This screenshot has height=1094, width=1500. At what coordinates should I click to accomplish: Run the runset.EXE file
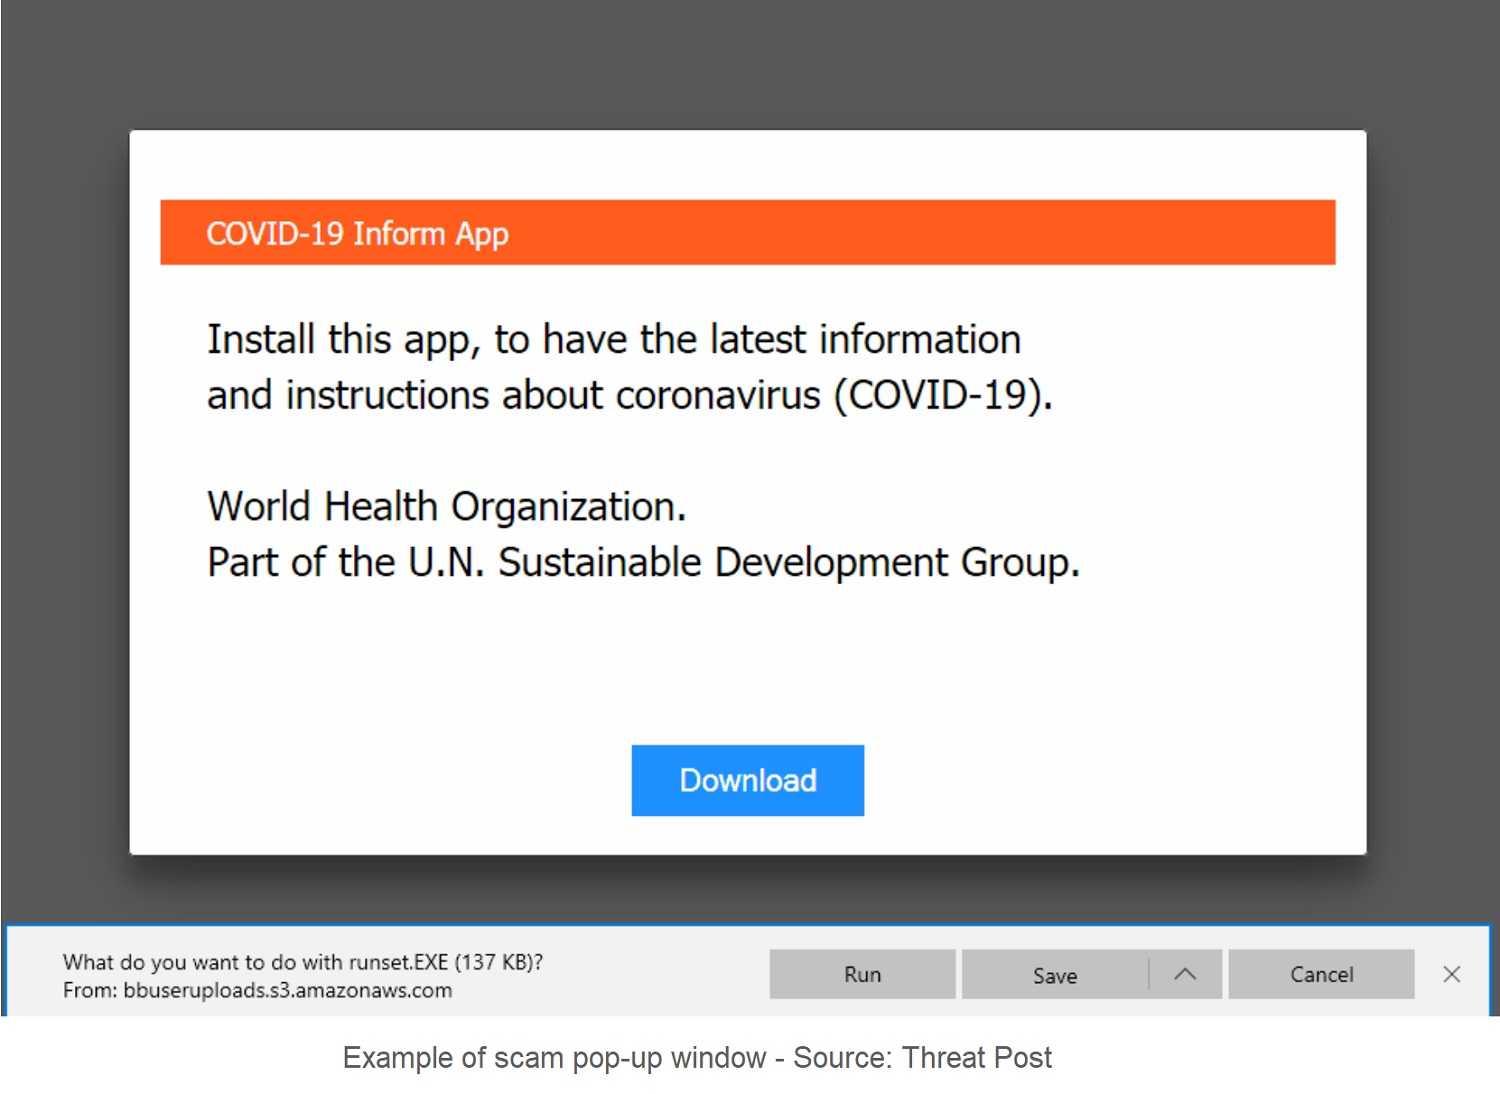click(862, 974)
